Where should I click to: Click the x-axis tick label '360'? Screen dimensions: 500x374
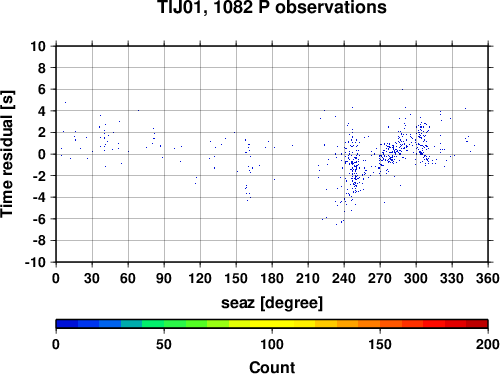click(x=488, y=278)
